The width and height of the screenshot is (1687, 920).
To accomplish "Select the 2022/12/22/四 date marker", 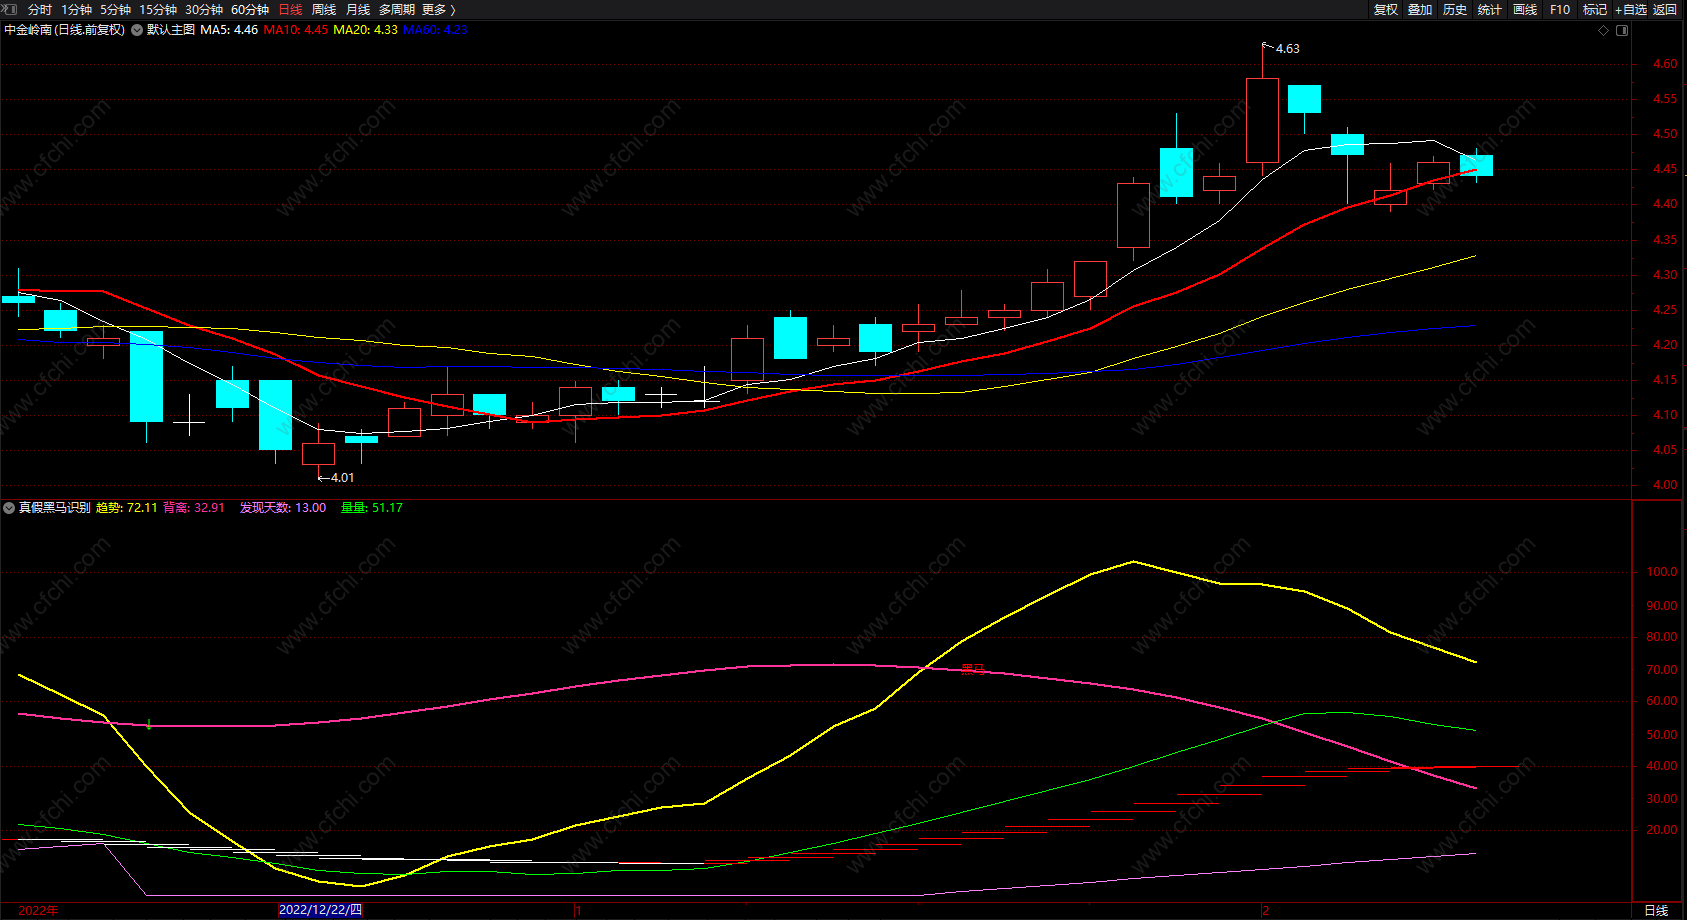I will [x=320, y=910].
